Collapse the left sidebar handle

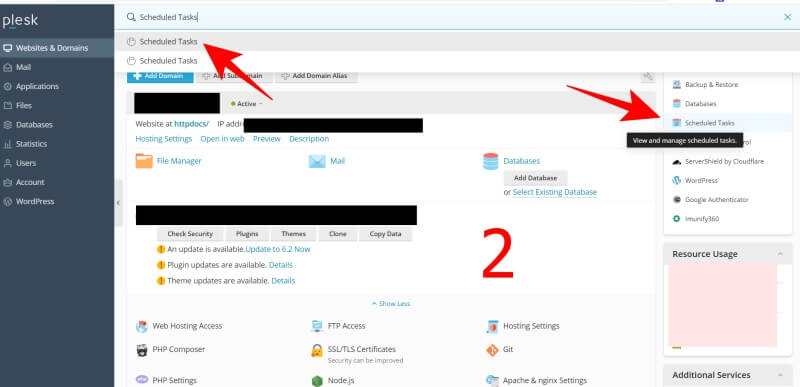click(118, 203)
